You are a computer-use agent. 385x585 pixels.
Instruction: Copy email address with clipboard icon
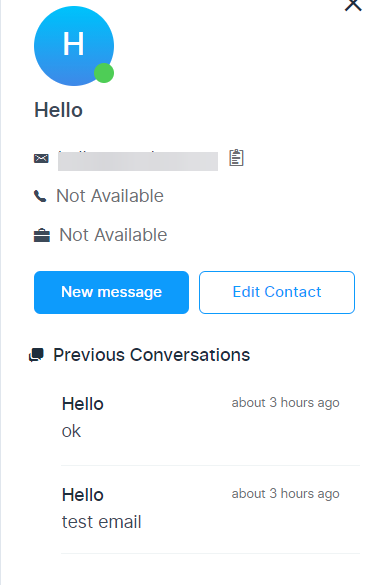(236, 157)
